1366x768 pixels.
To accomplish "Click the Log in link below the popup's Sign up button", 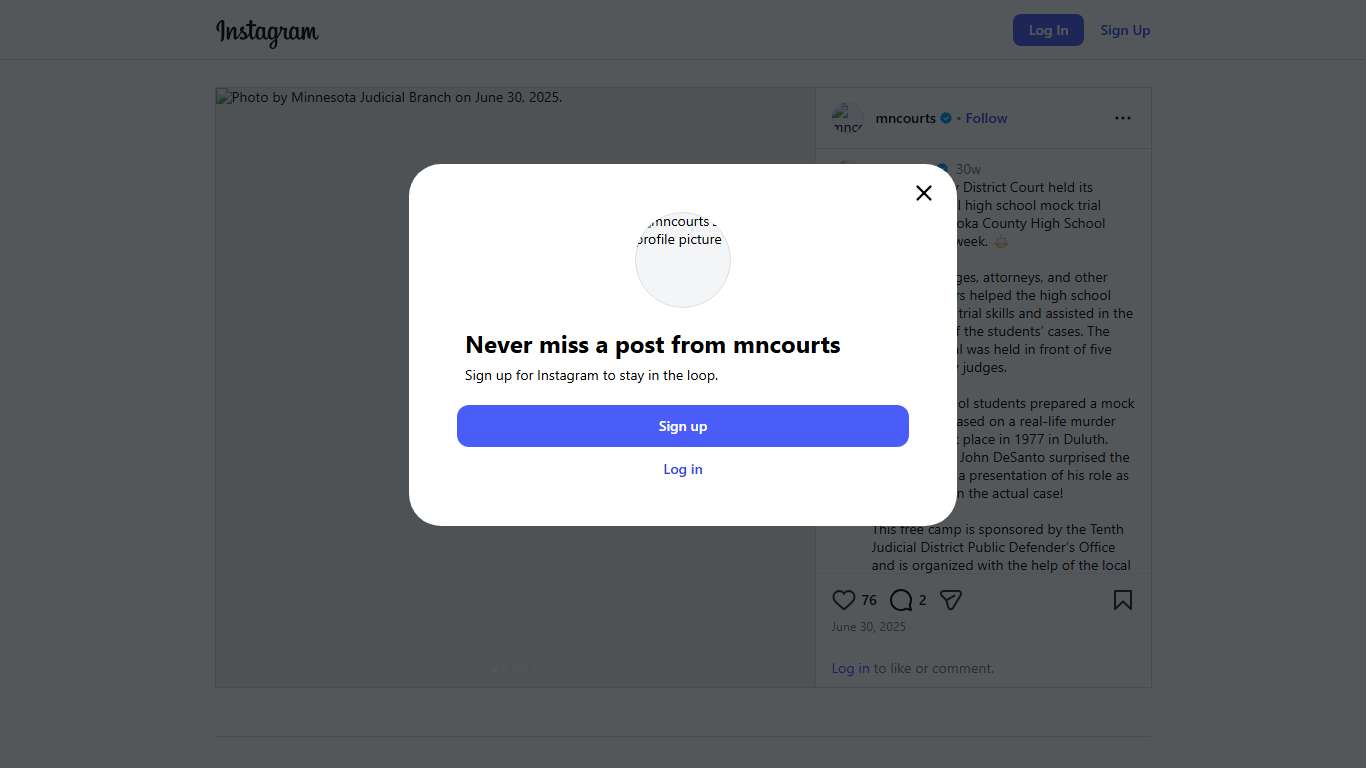I will click(x=683, y=469).
